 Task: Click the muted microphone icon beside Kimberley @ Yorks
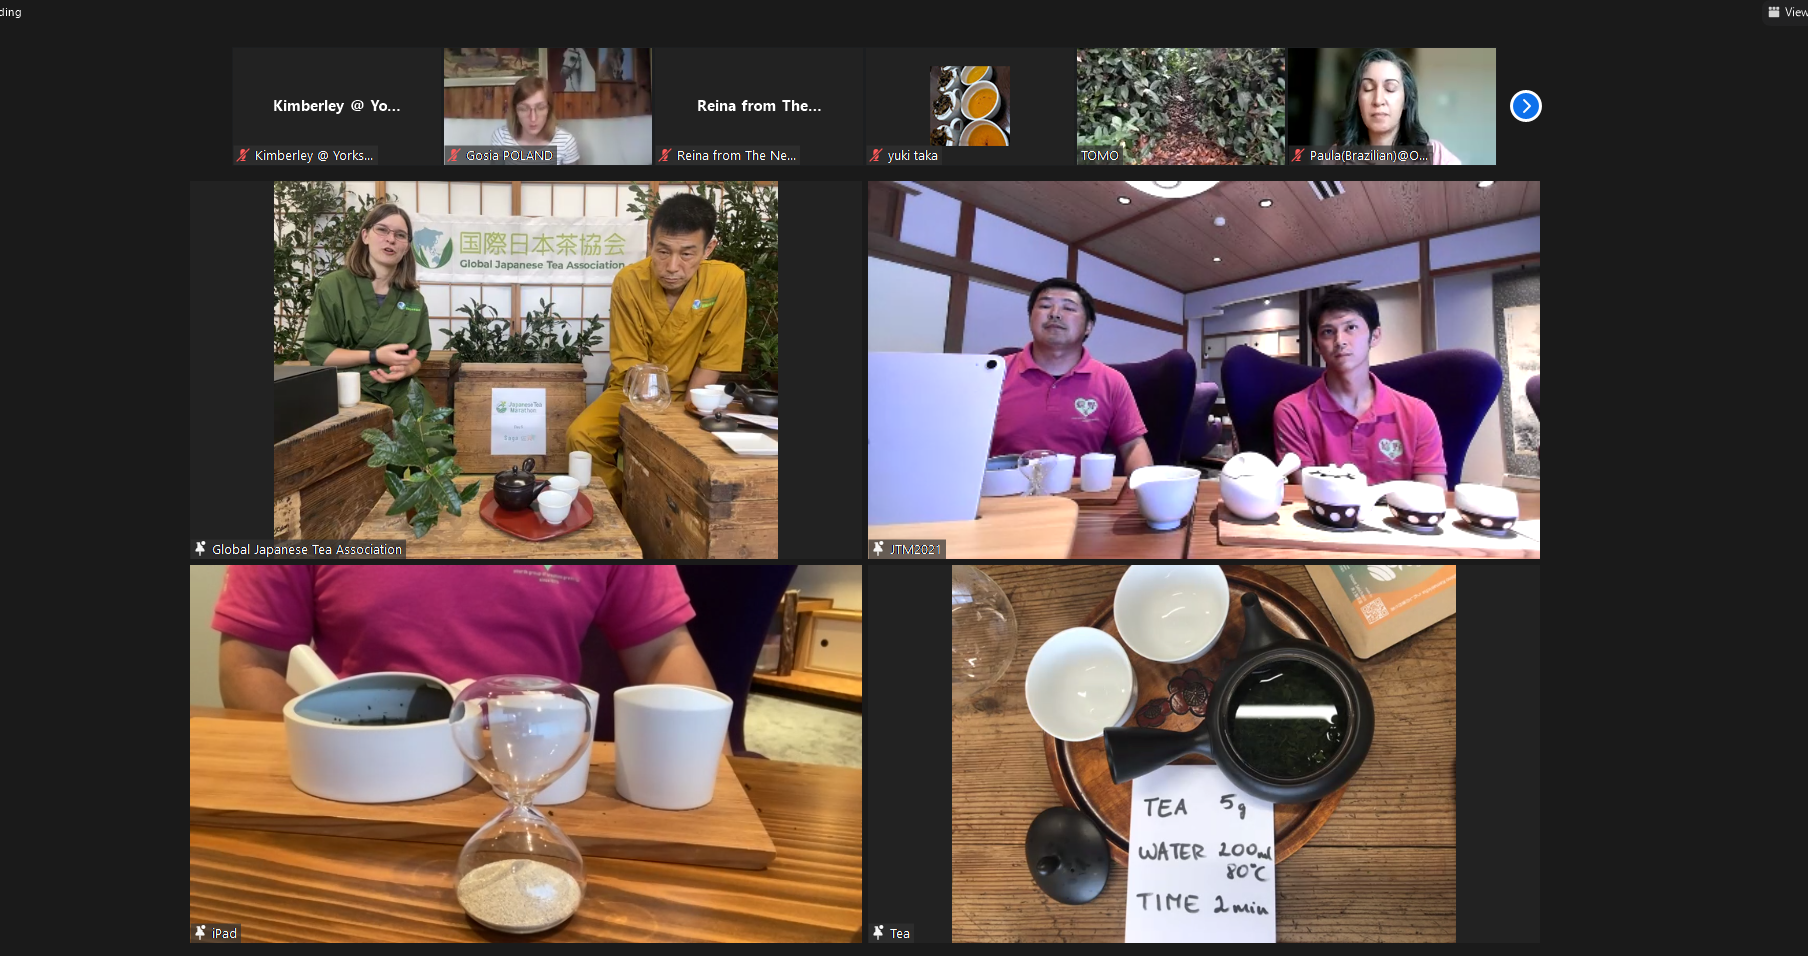pos(241,155)
